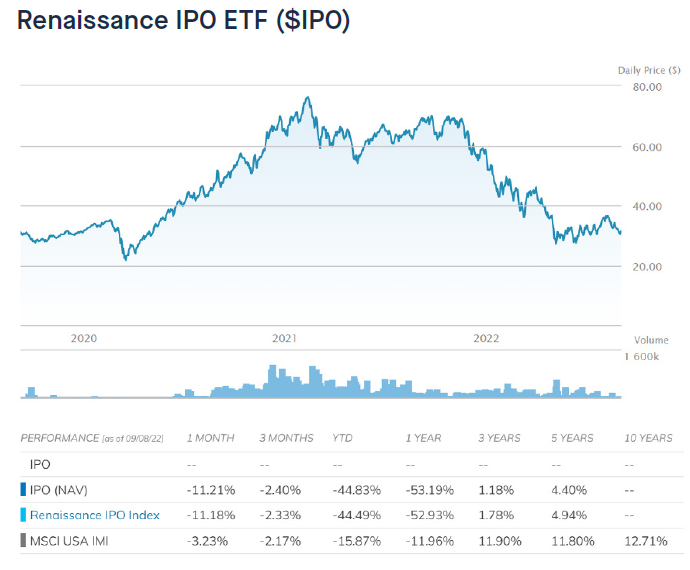Select the 5 YEARS column header

(572, 438)
